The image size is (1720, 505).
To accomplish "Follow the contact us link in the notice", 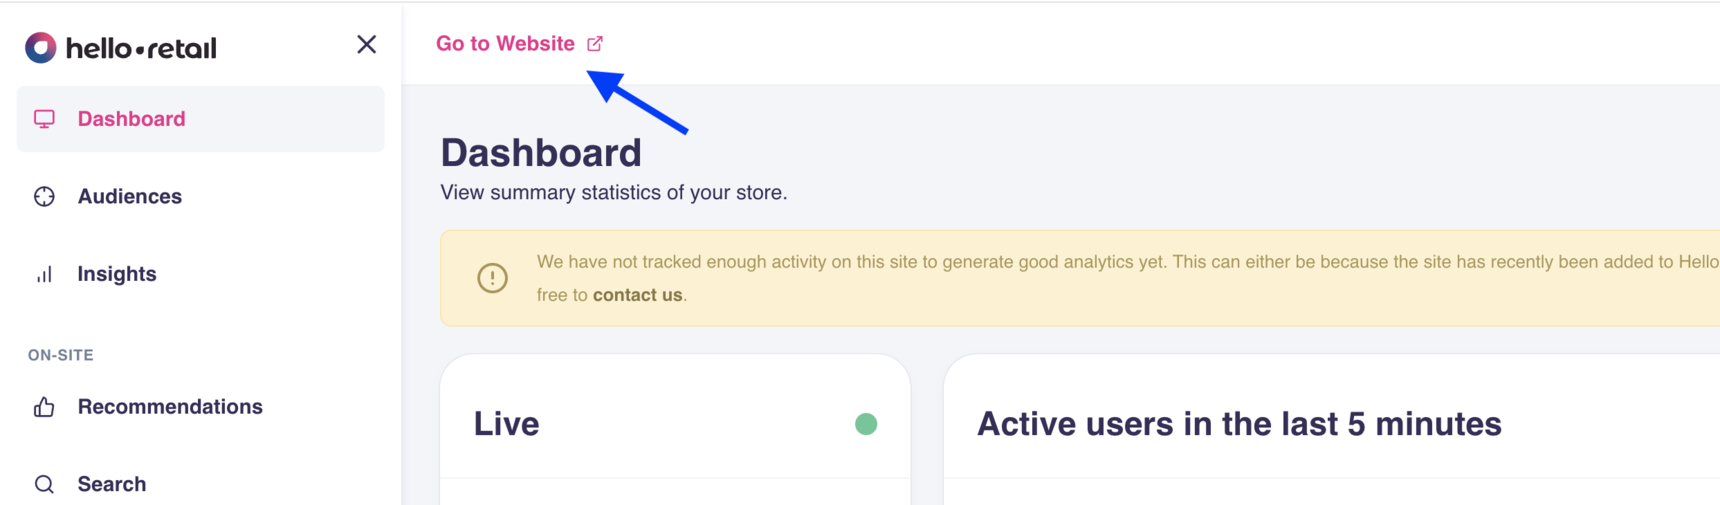I will [x=637, y=295].
